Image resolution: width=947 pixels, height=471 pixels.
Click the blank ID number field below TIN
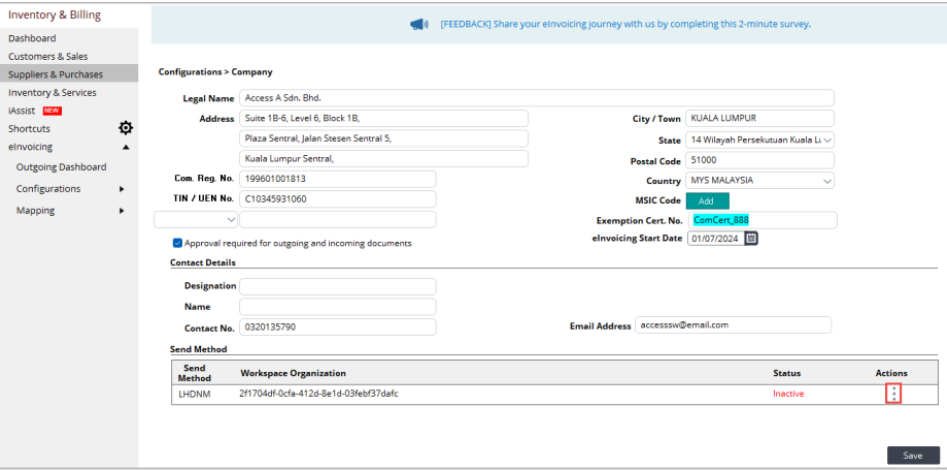point(338,220)
